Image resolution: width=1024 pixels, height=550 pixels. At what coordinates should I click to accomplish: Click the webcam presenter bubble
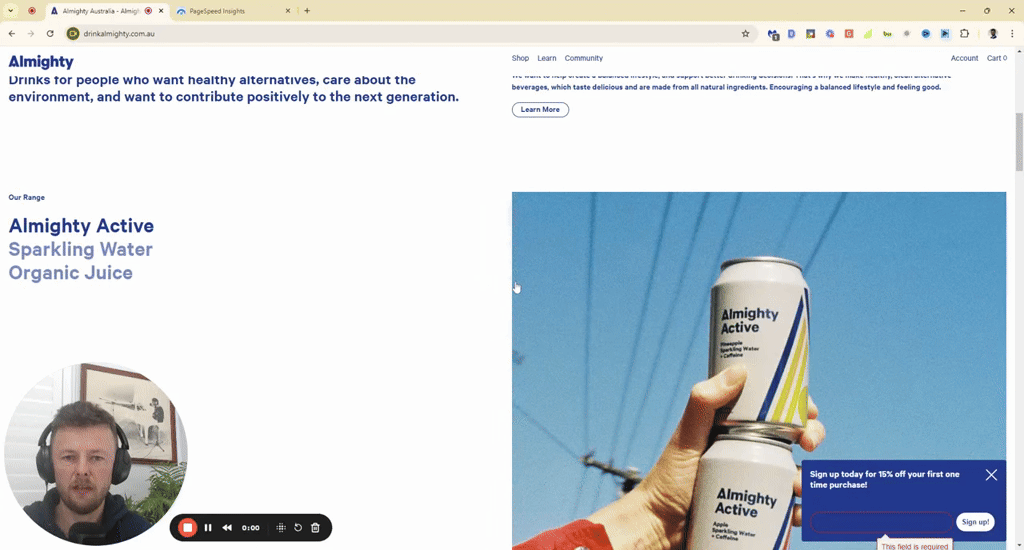pyautogui.click(x=96, y=453)
